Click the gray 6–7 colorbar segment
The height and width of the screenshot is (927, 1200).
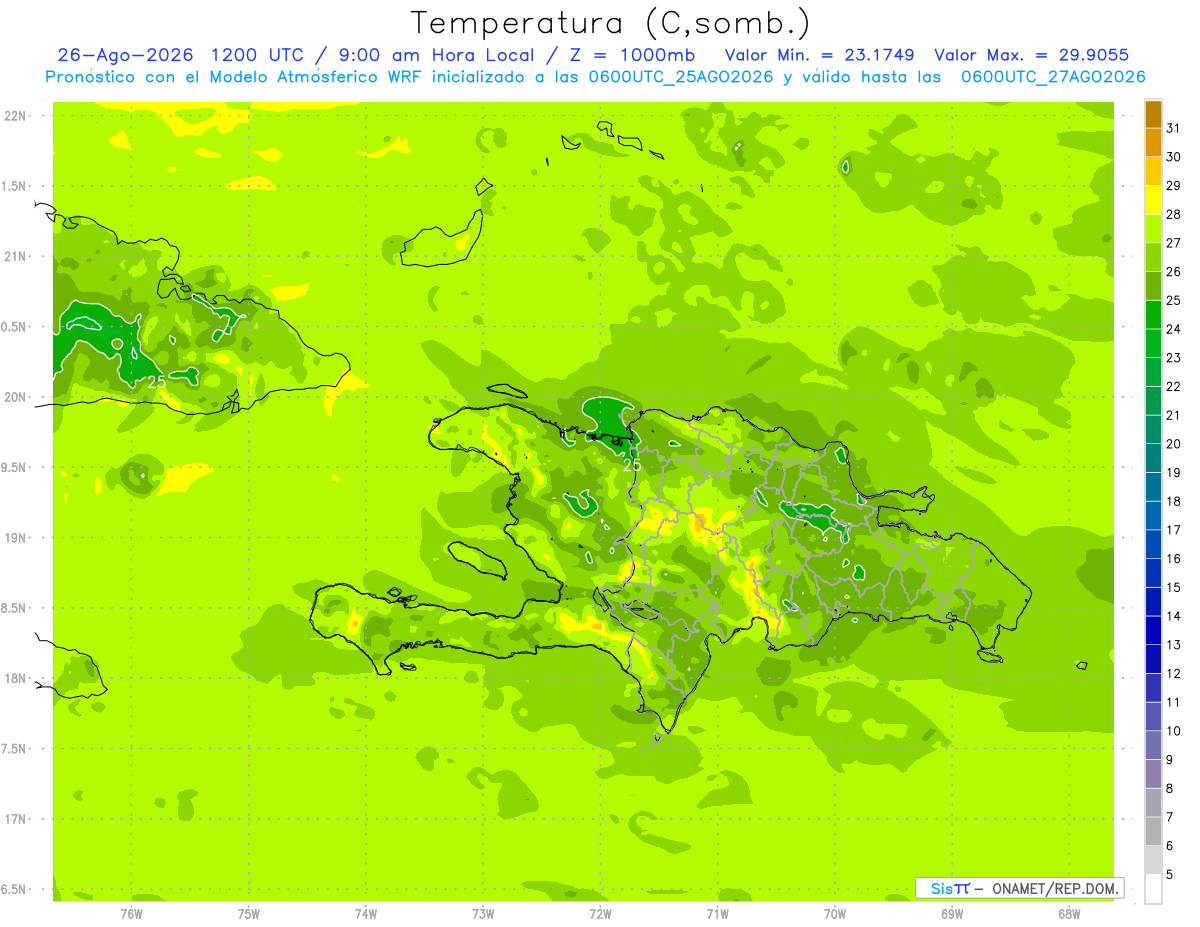click(x=1153, y=831)
